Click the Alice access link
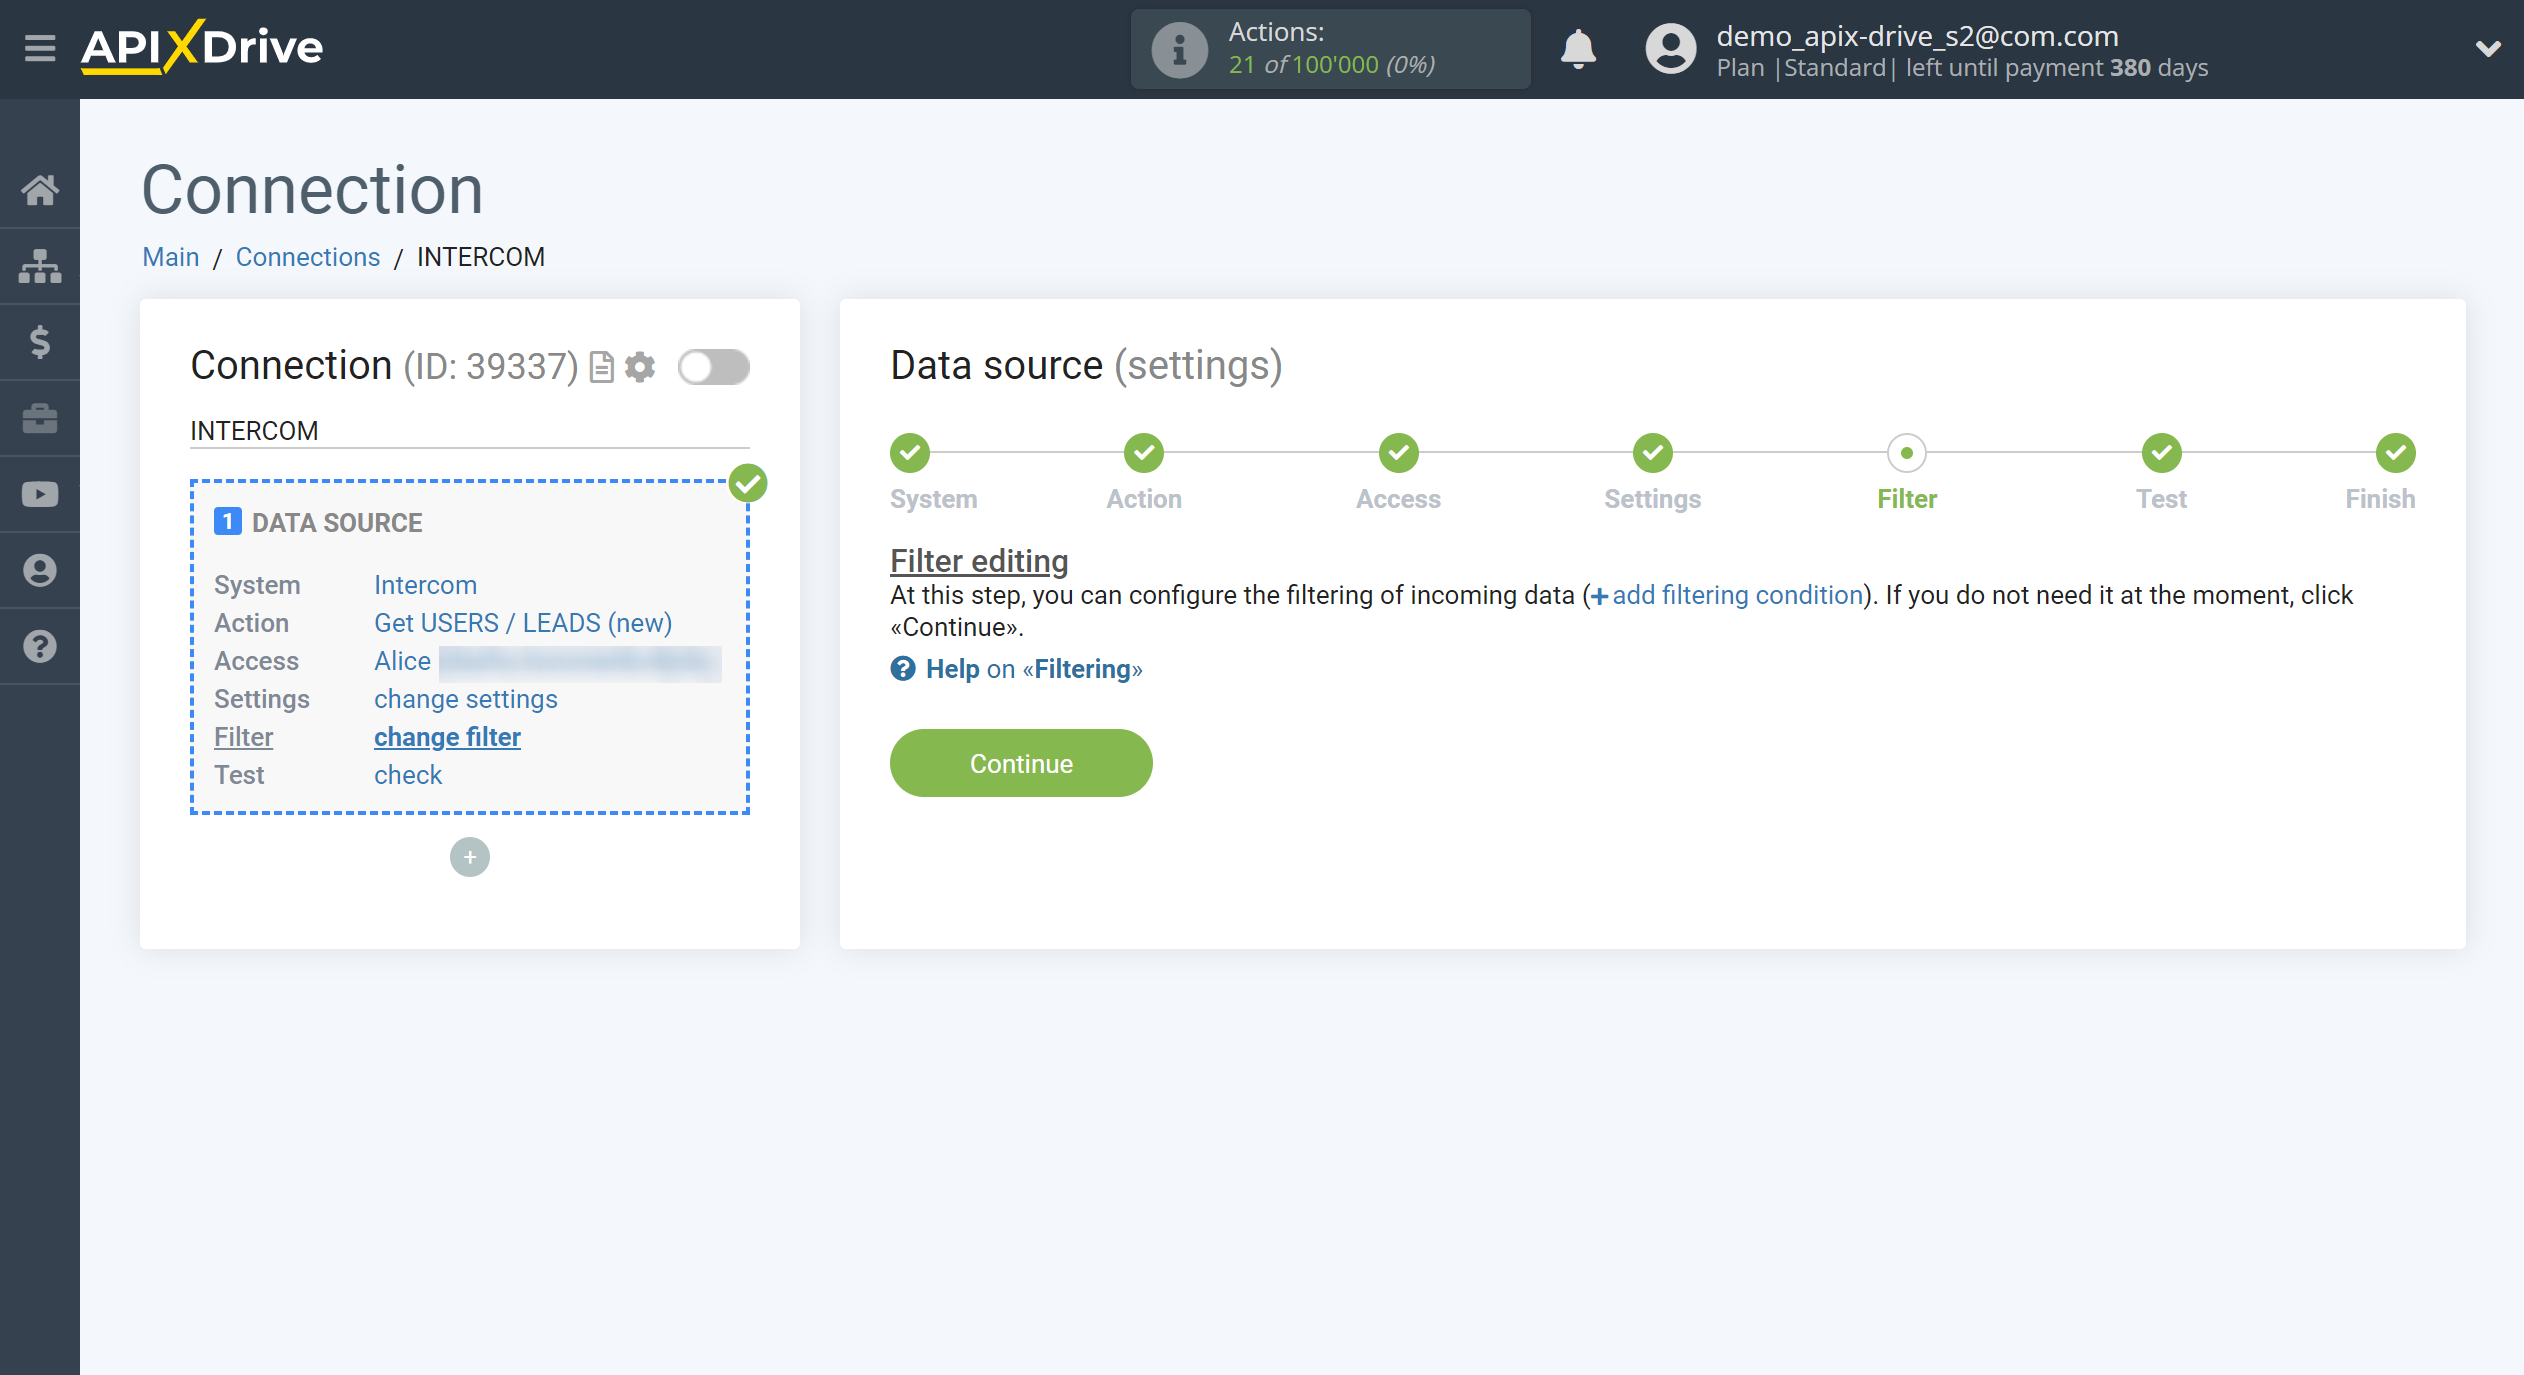The image size is (2524, 1375). [x=402, y=661]
